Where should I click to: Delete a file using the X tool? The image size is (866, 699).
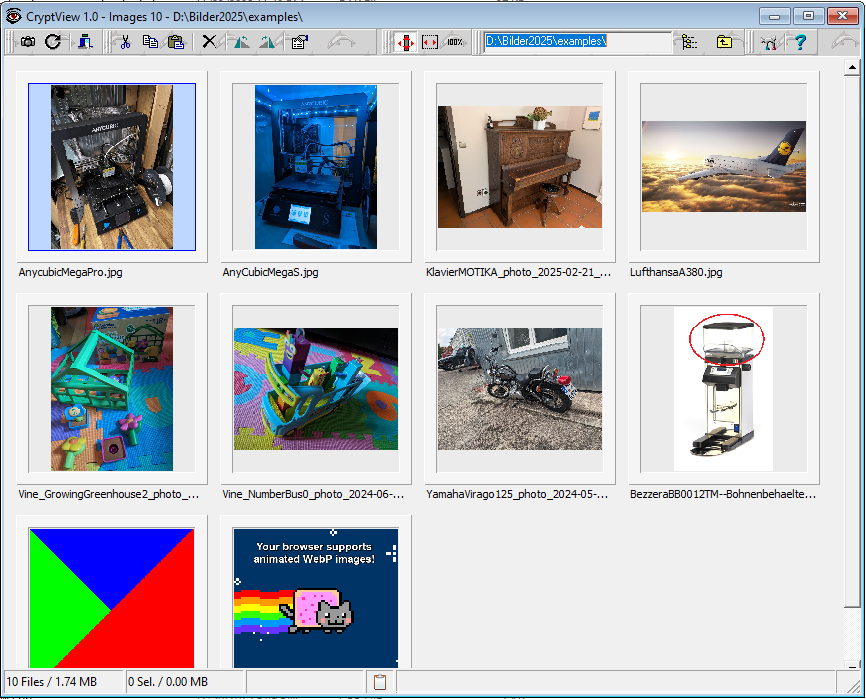(x=209, y=42)
